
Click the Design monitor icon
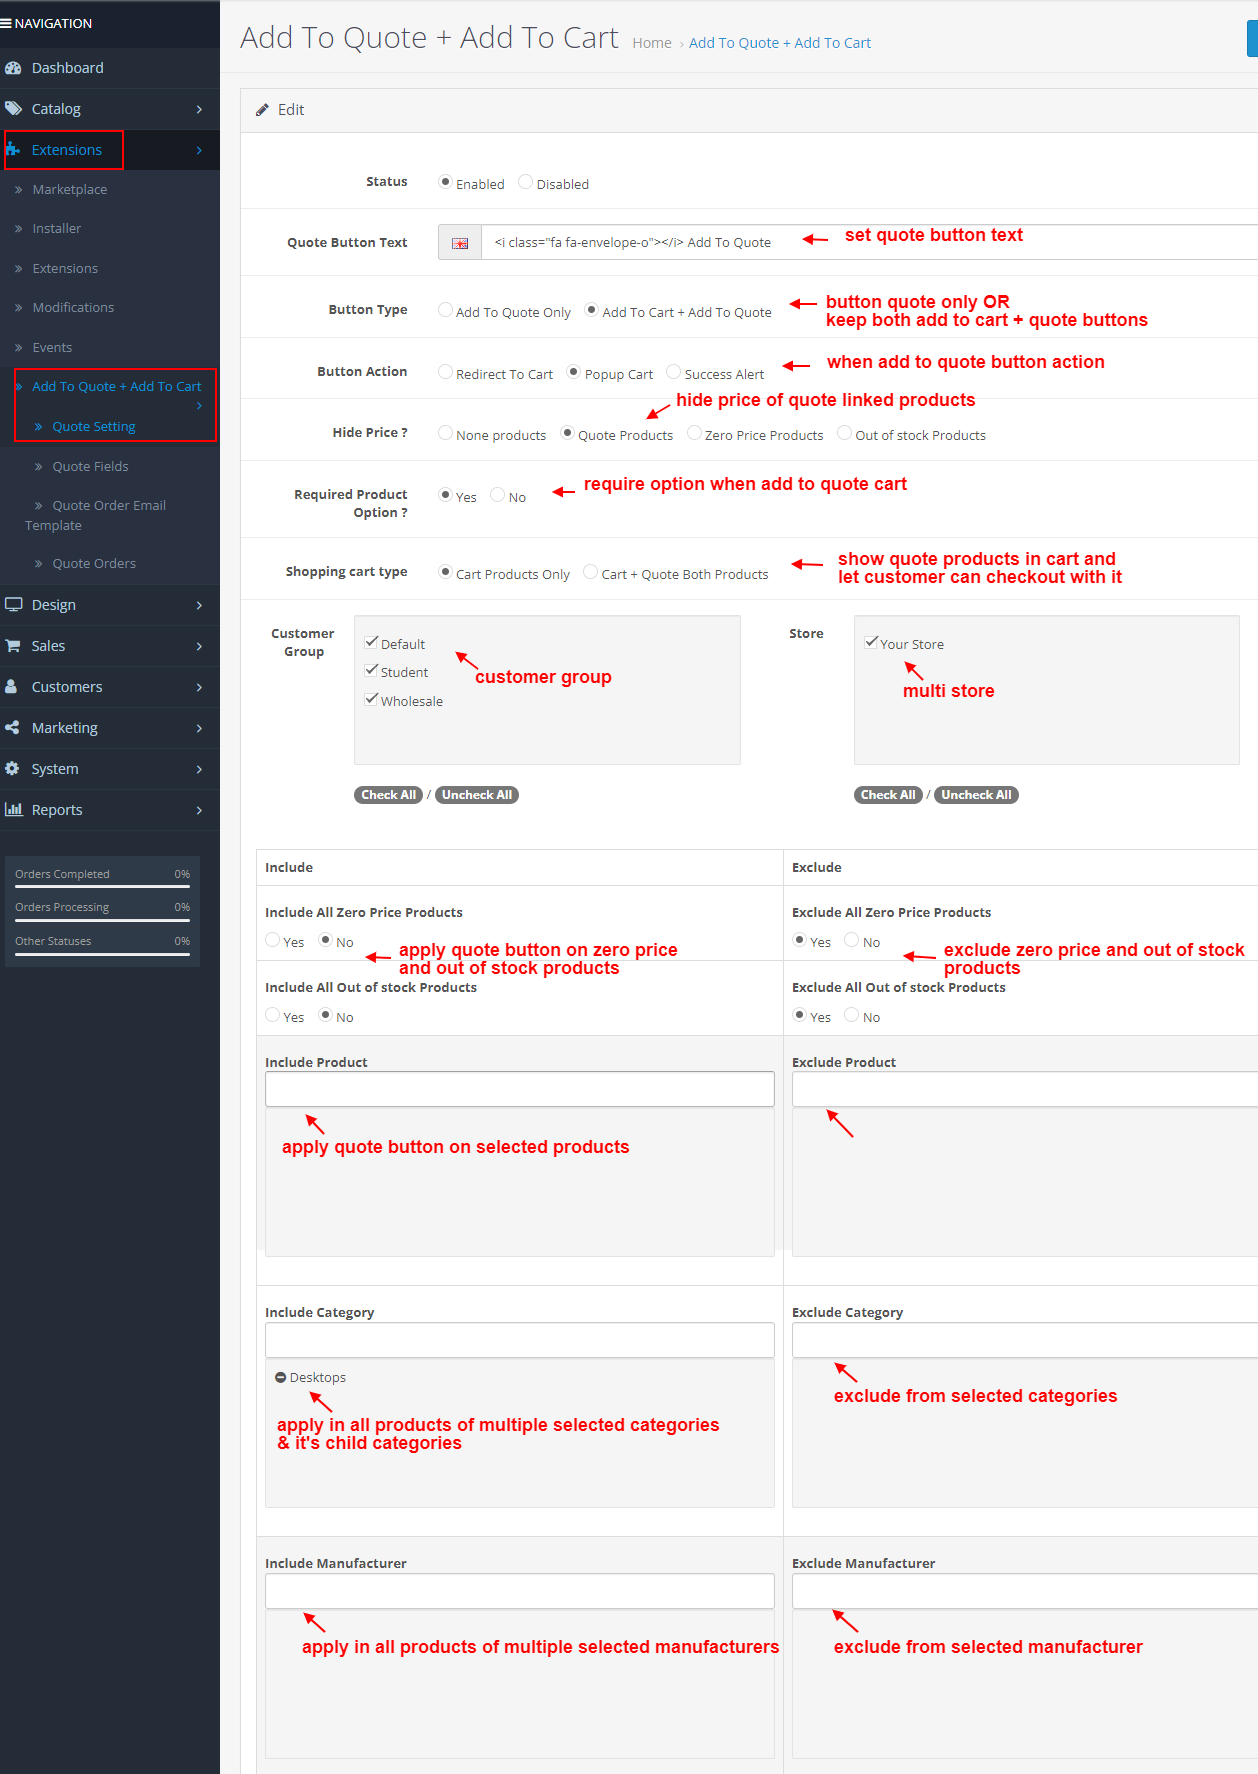coord(13,605)
